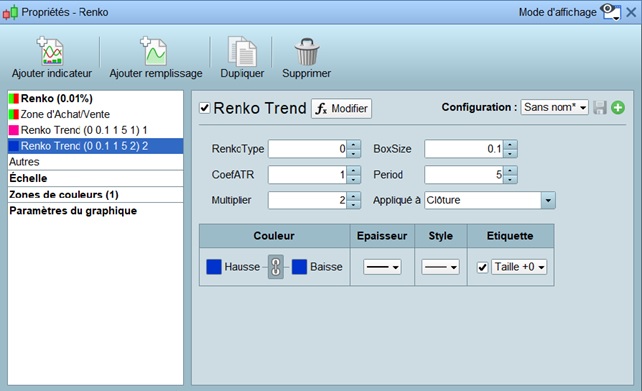Click the Period value field

(464, 175)
